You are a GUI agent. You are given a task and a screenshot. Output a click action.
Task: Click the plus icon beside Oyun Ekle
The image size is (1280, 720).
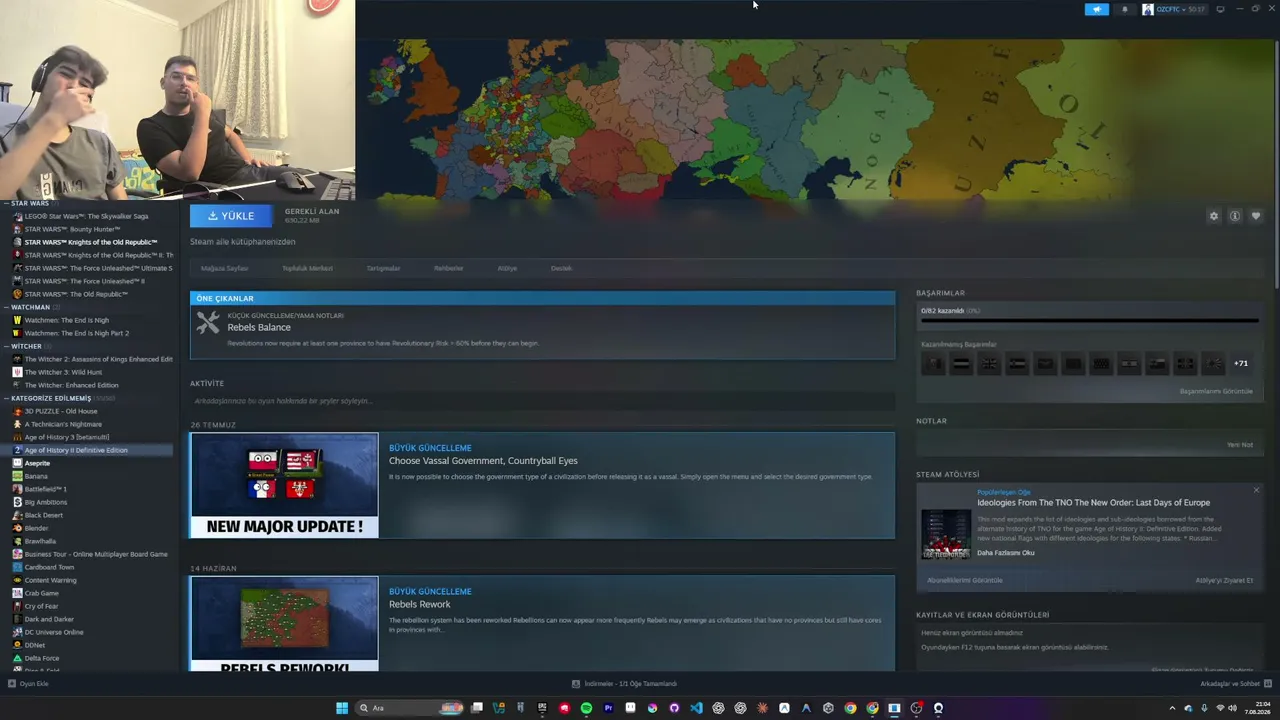(x=12, y=684)
